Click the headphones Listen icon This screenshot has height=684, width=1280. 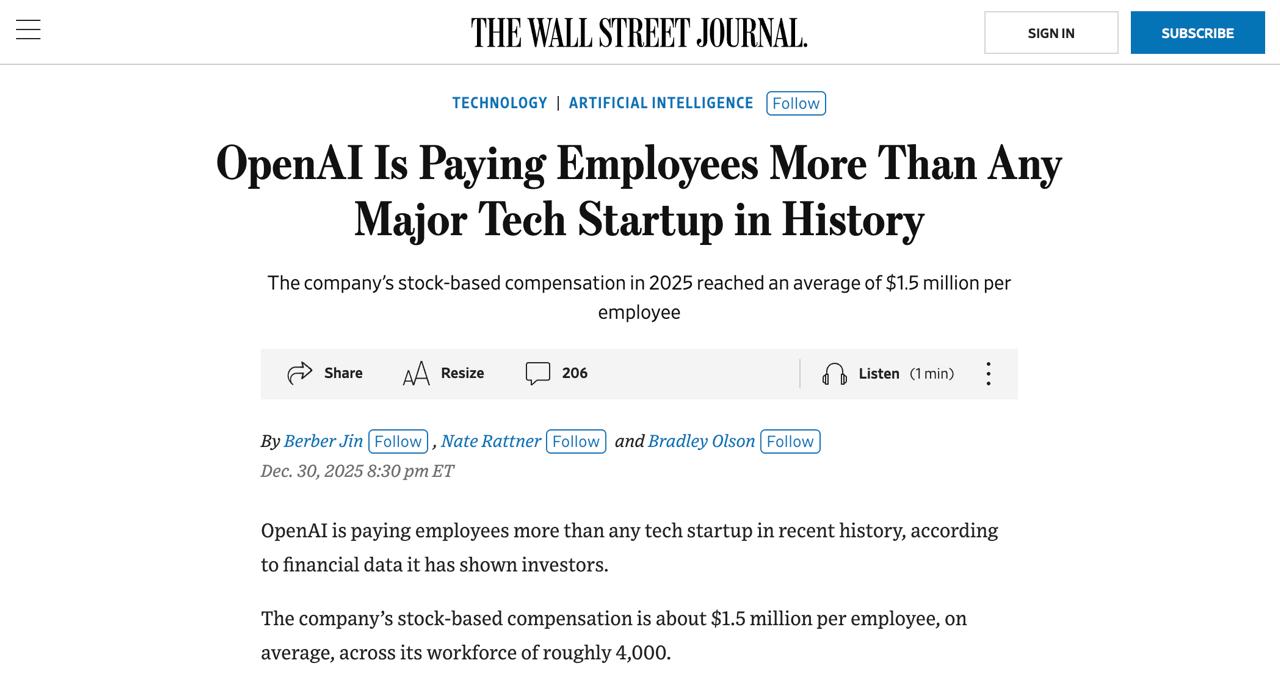pyautogui.click(x=834, y=374)
